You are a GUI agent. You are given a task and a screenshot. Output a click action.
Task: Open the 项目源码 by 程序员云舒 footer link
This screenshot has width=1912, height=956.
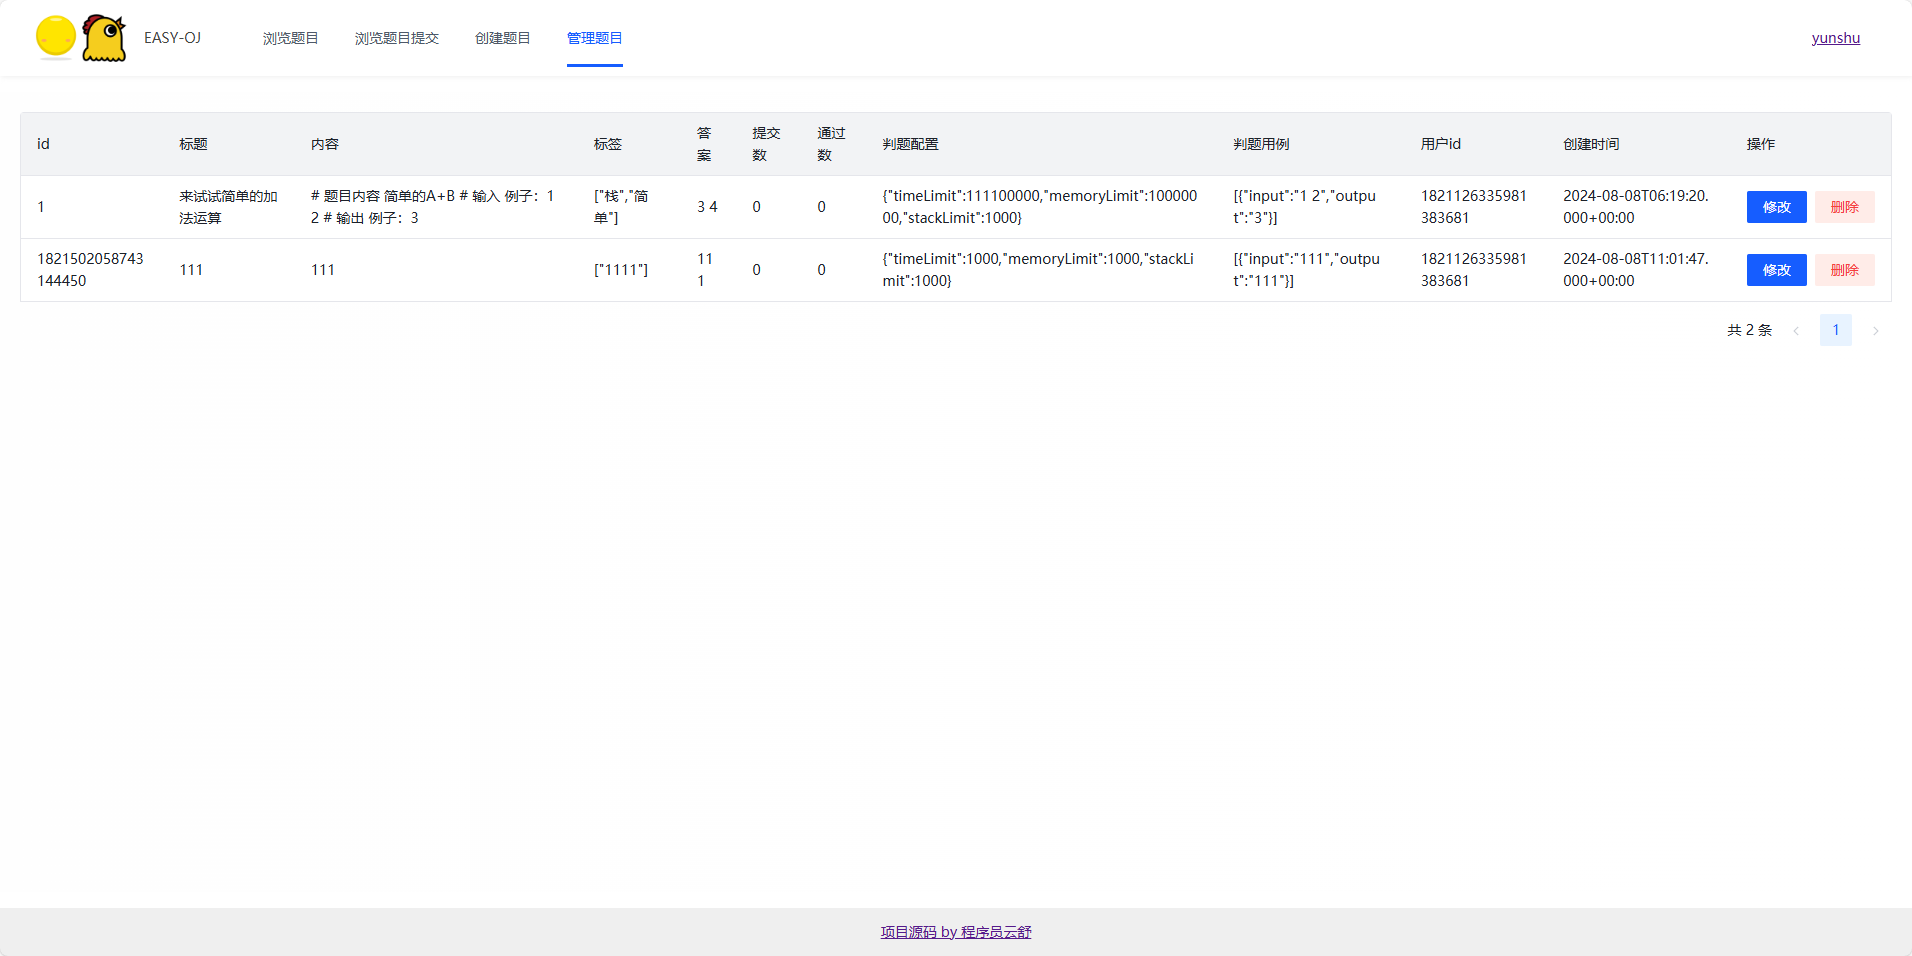pyautogui.click(x=955, y=931)
